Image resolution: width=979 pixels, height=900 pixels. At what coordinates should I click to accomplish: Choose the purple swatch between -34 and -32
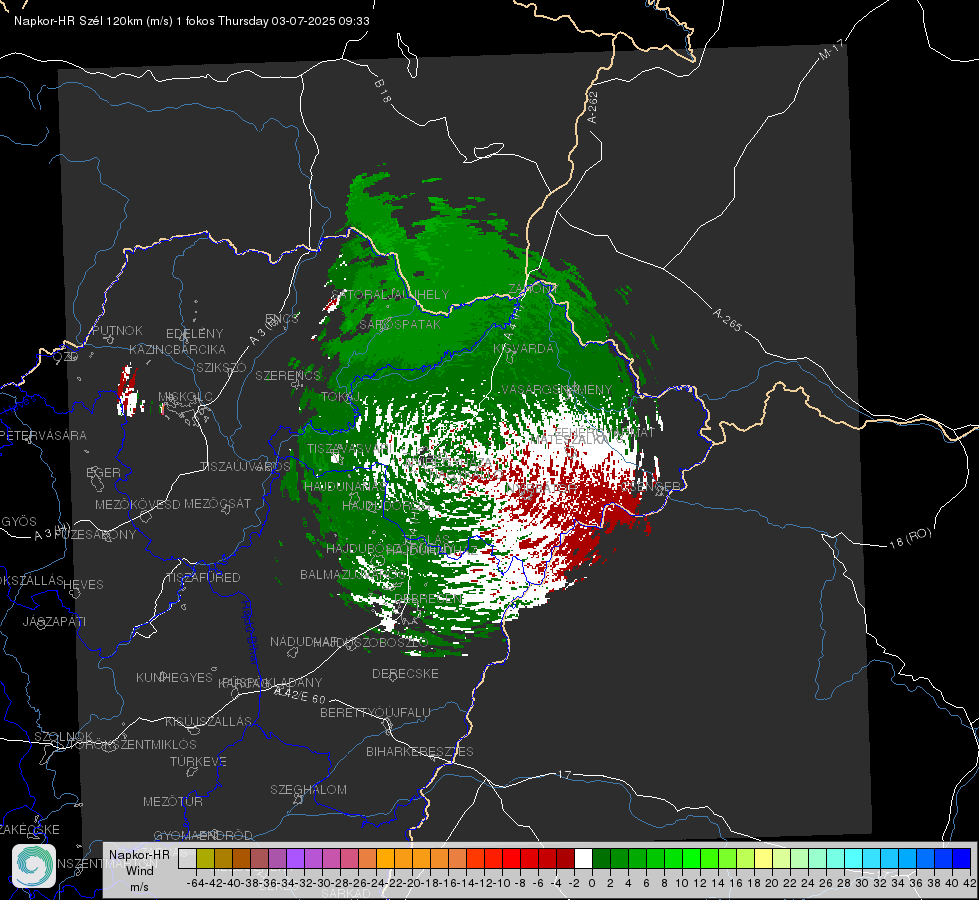[x=295, y=858]
